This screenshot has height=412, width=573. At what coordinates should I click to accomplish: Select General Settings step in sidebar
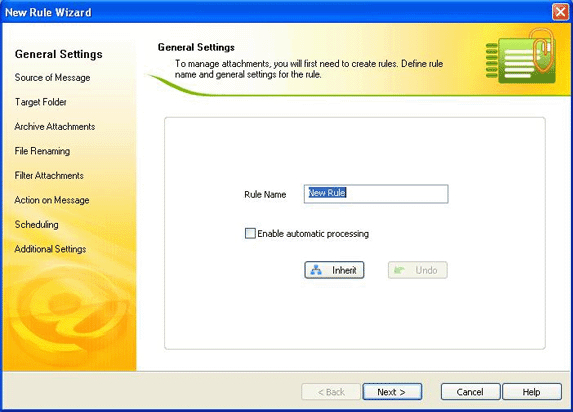[x=58, y=54]
